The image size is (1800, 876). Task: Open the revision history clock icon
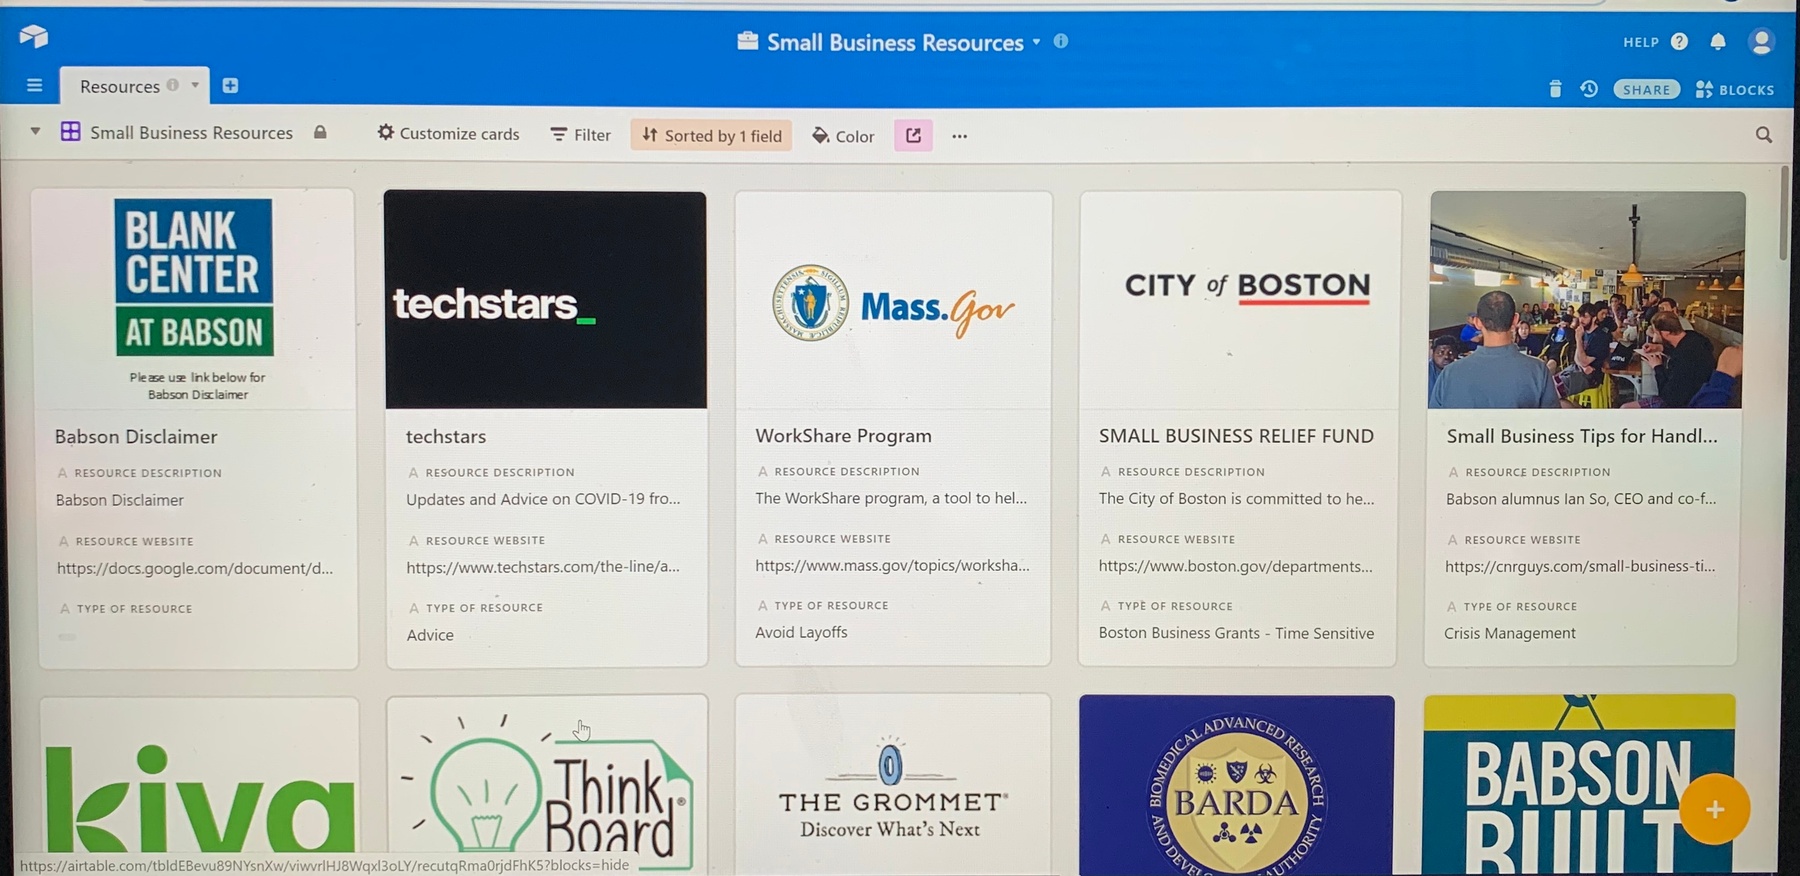click(x=1589, y=89)
